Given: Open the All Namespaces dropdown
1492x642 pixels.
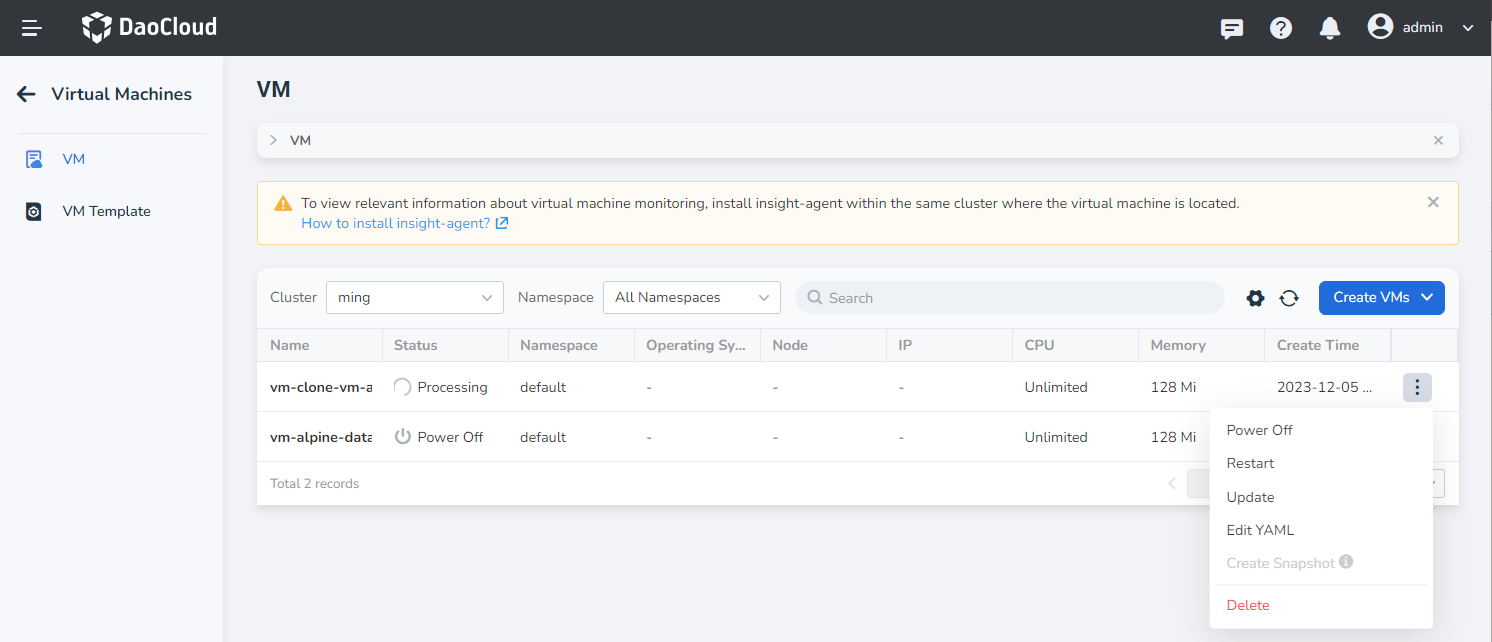Looking at the screenshot, I should [691, 297].
